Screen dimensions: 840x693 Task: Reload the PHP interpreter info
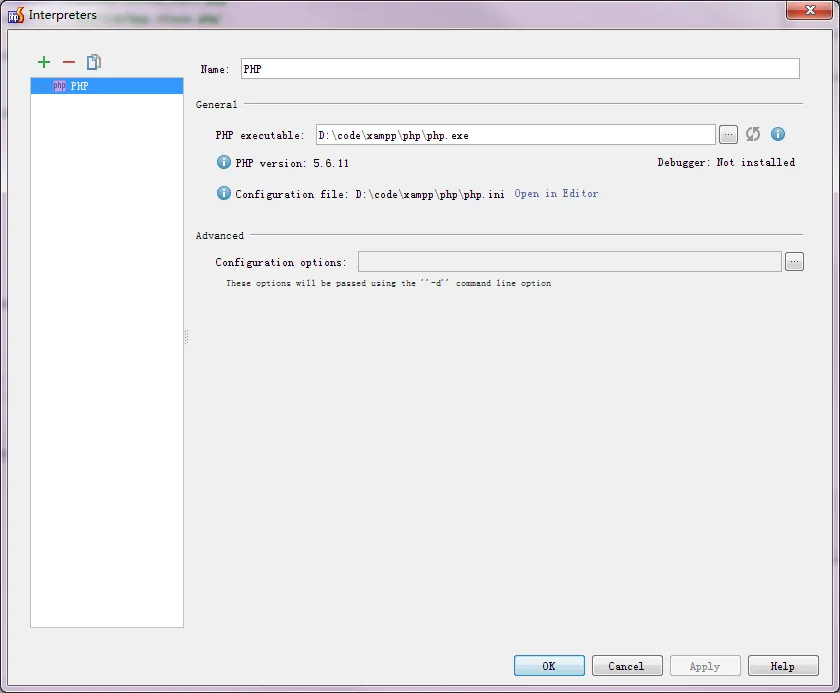click(x=753, y=134)
